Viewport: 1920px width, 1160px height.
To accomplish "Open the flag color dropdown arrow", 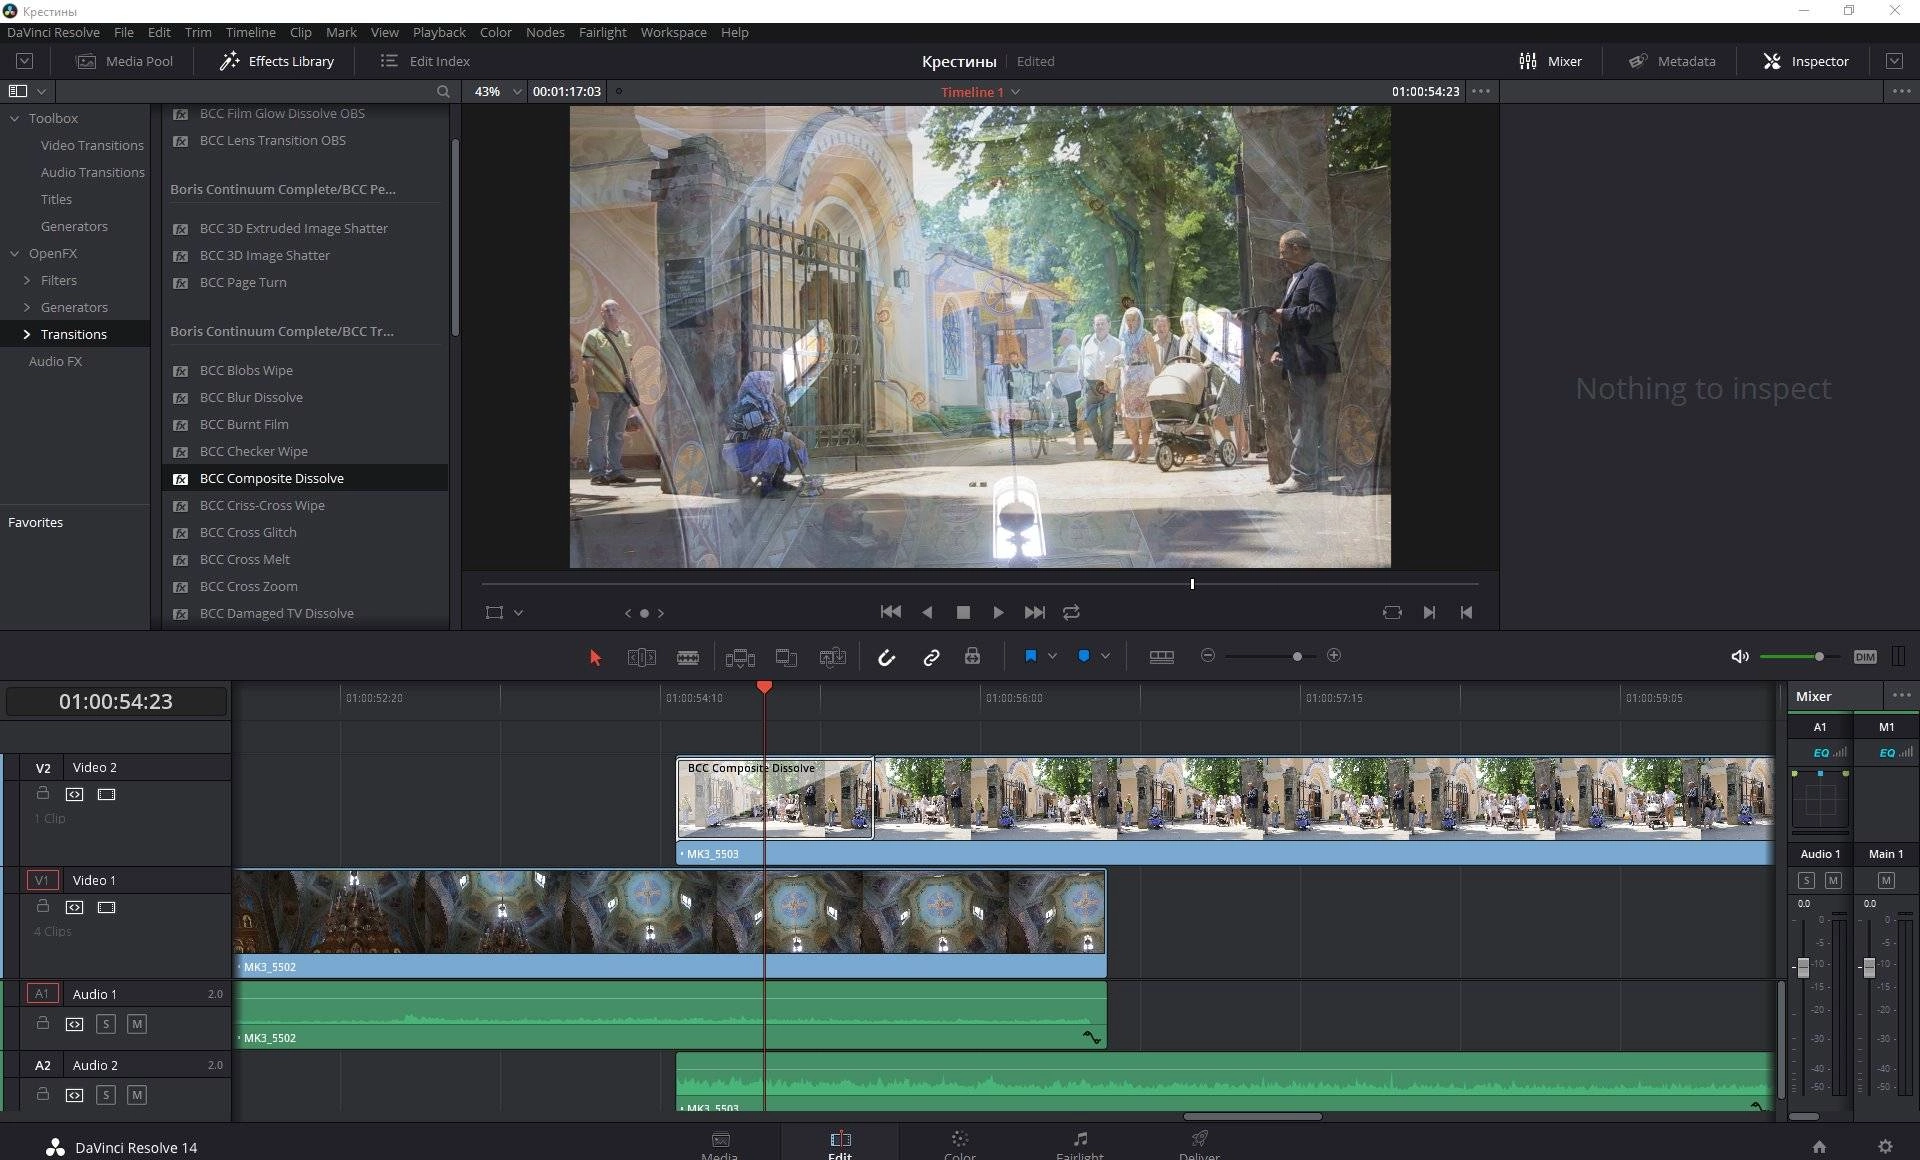I will tap(1052, 656).
